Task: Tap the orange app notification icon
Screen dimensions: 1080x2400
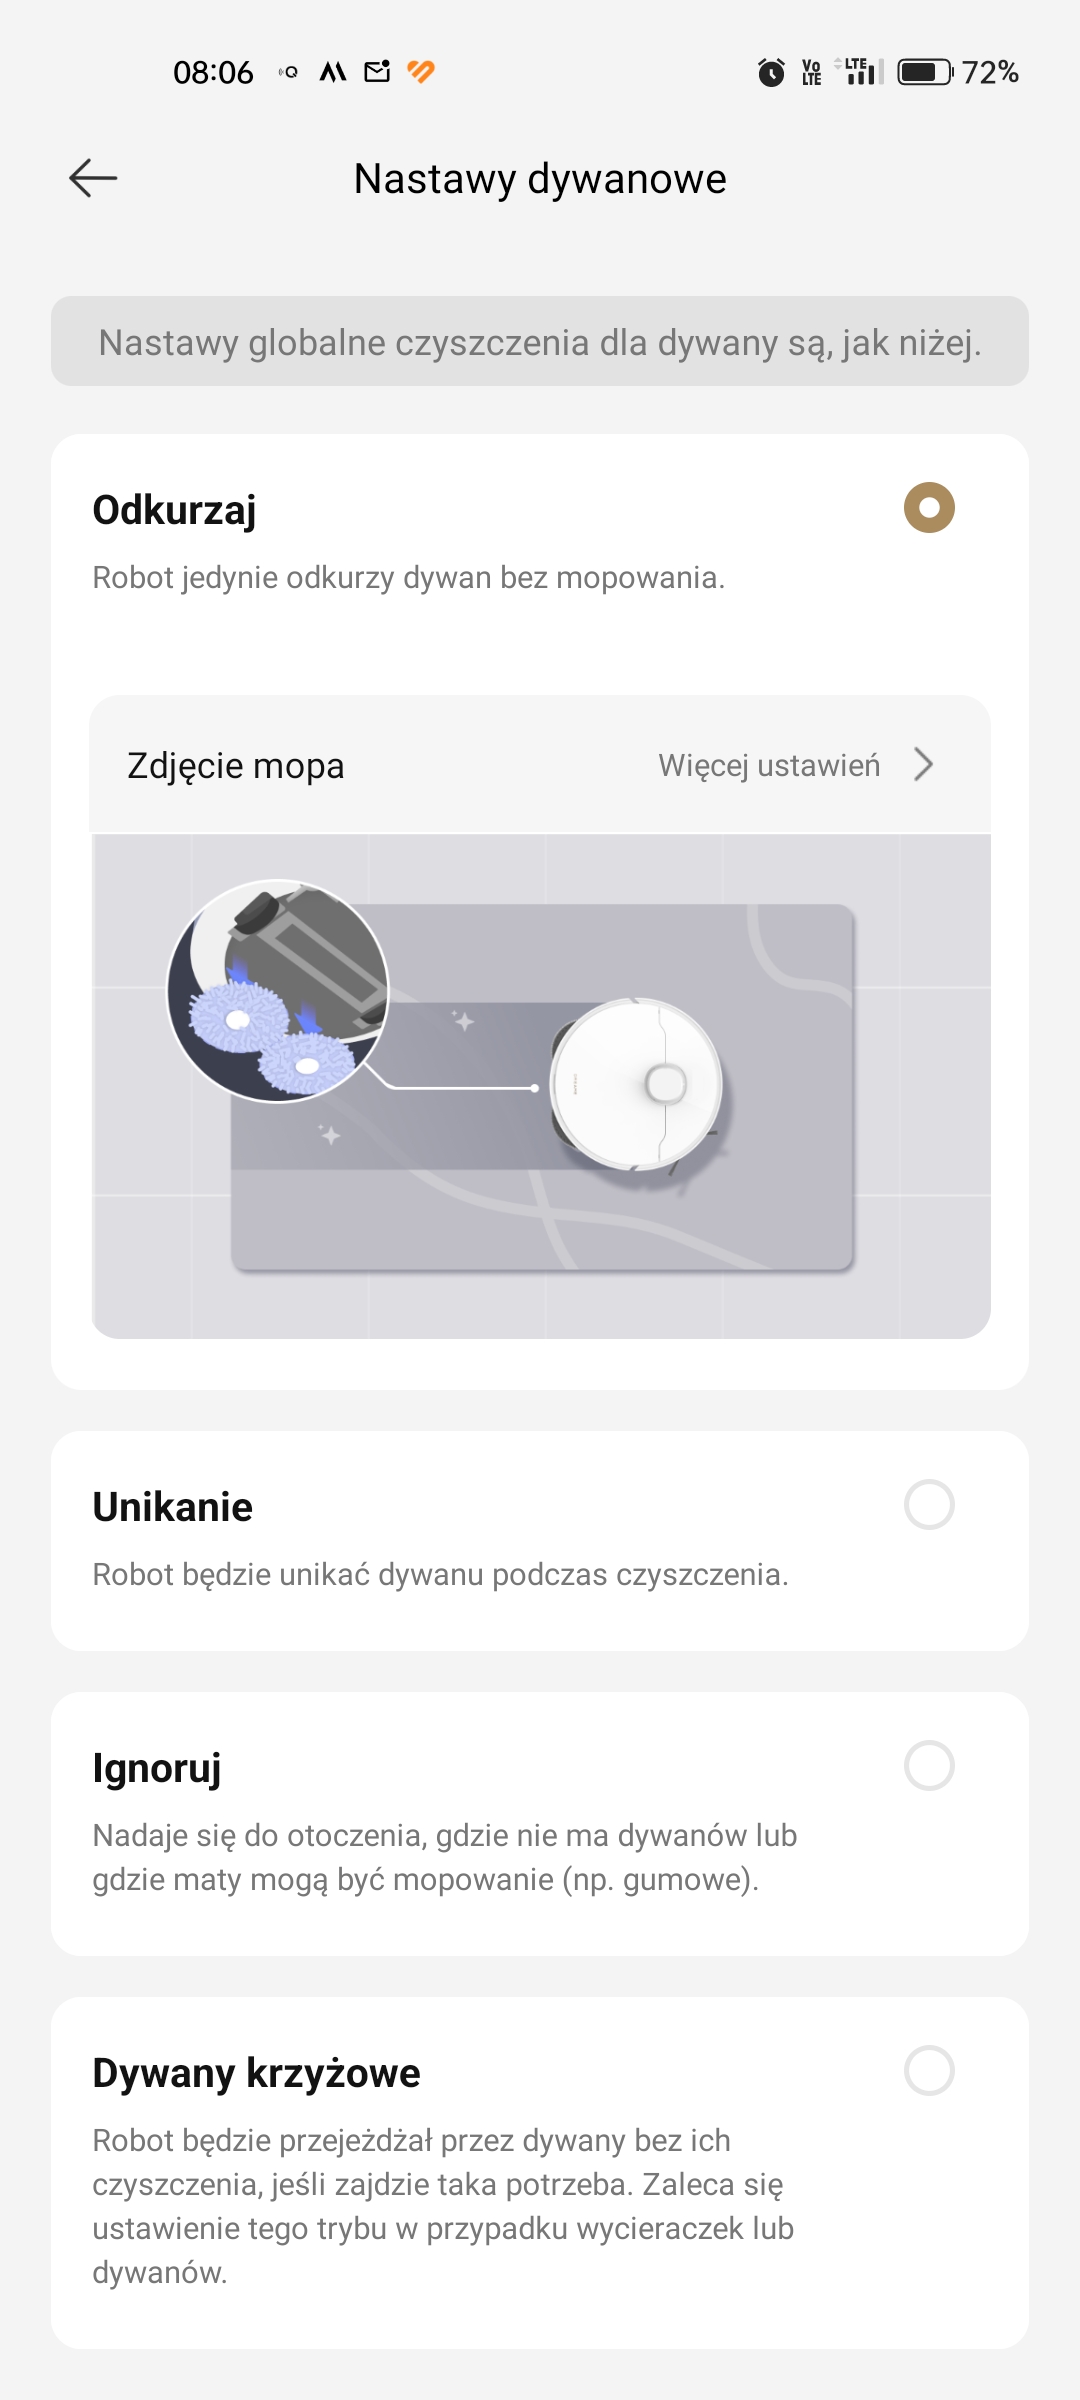Action: pos(421,71)
